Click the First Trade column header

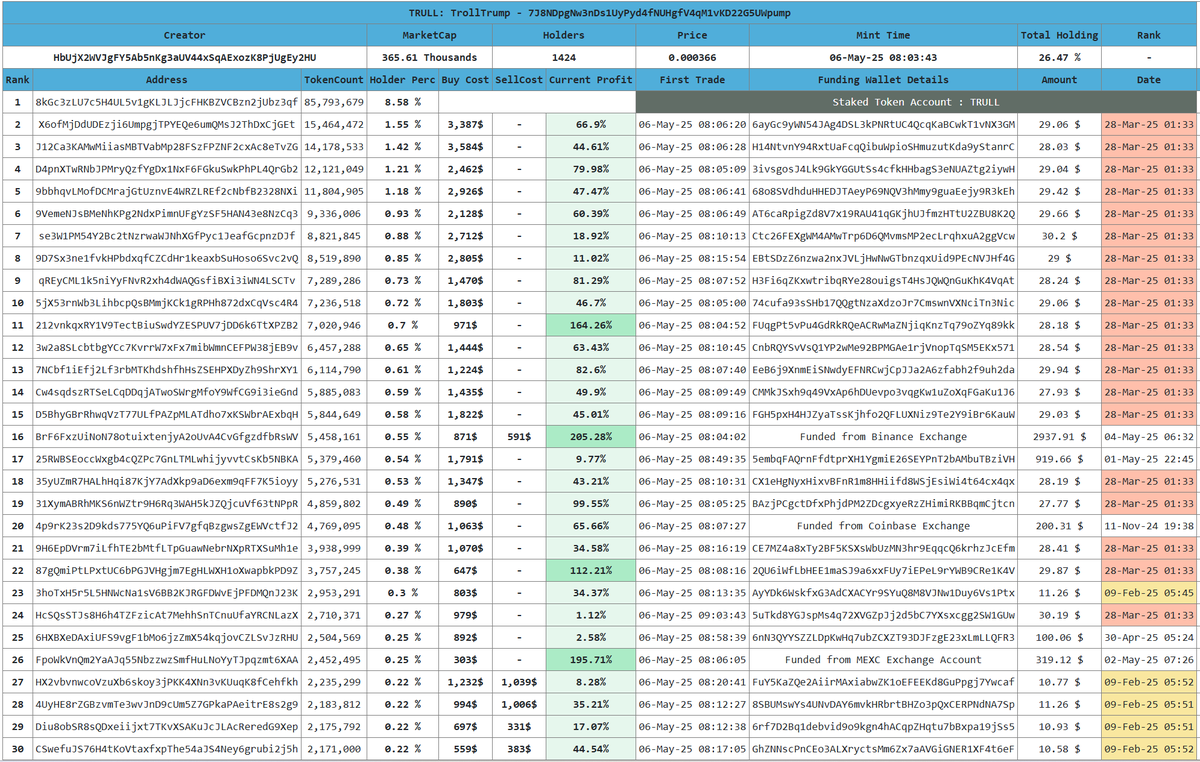coord(692,79)
